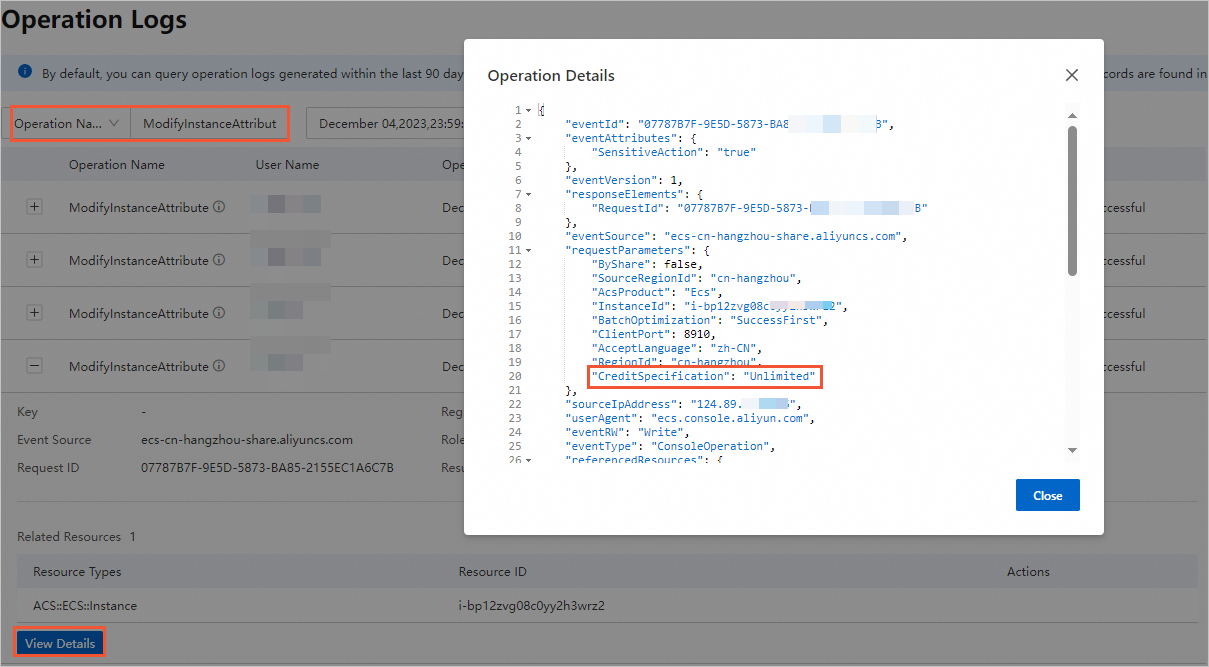1209x667 pixels.
Task: Click the View Details button
Action: [60, 643]
